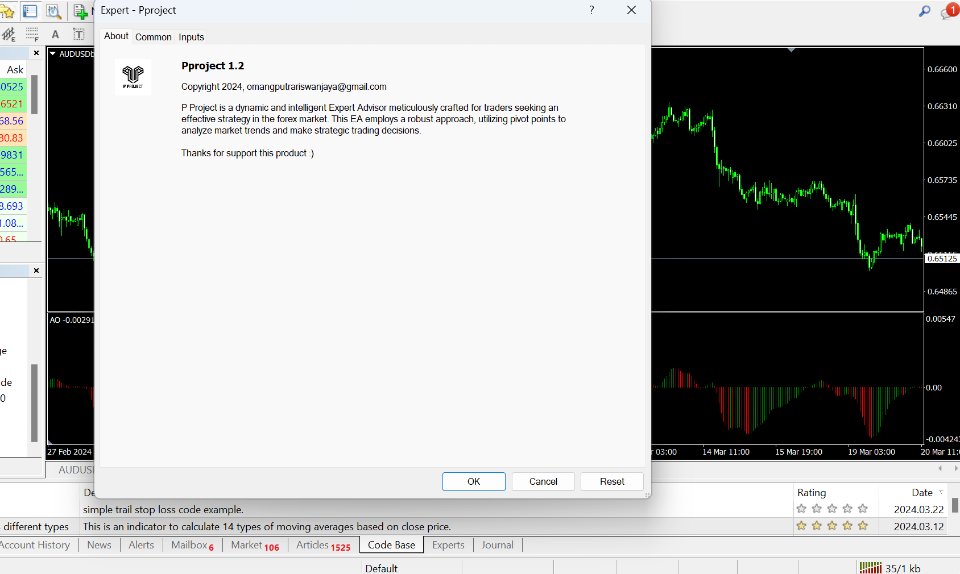The width and height of the screenshot is (960, 574).
Task: Click the empty stars rating for 2024.03.22
Action: point(832,509)
